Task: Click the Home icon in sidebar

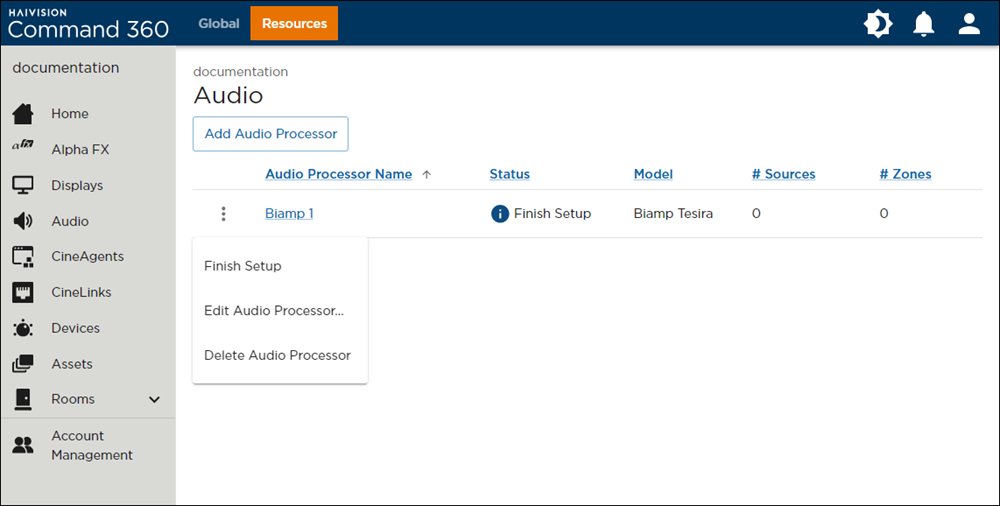Action: pyautogui.click(x=23, y=114)
